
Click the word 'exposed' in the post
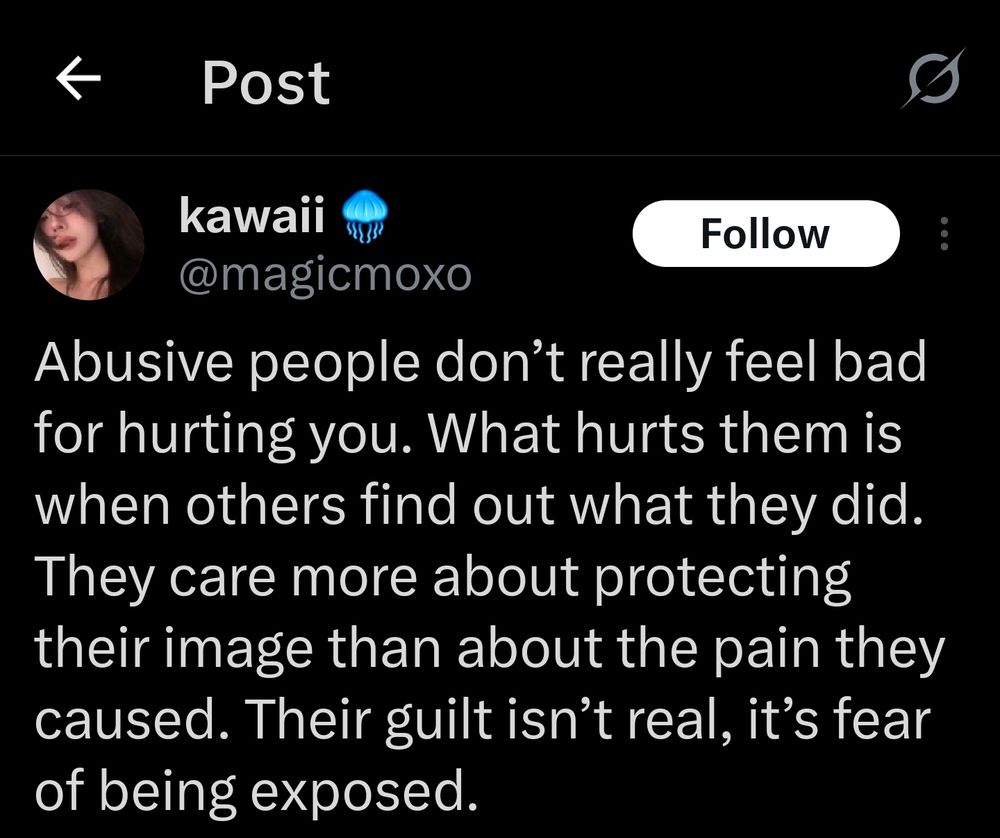pos(358,794)
